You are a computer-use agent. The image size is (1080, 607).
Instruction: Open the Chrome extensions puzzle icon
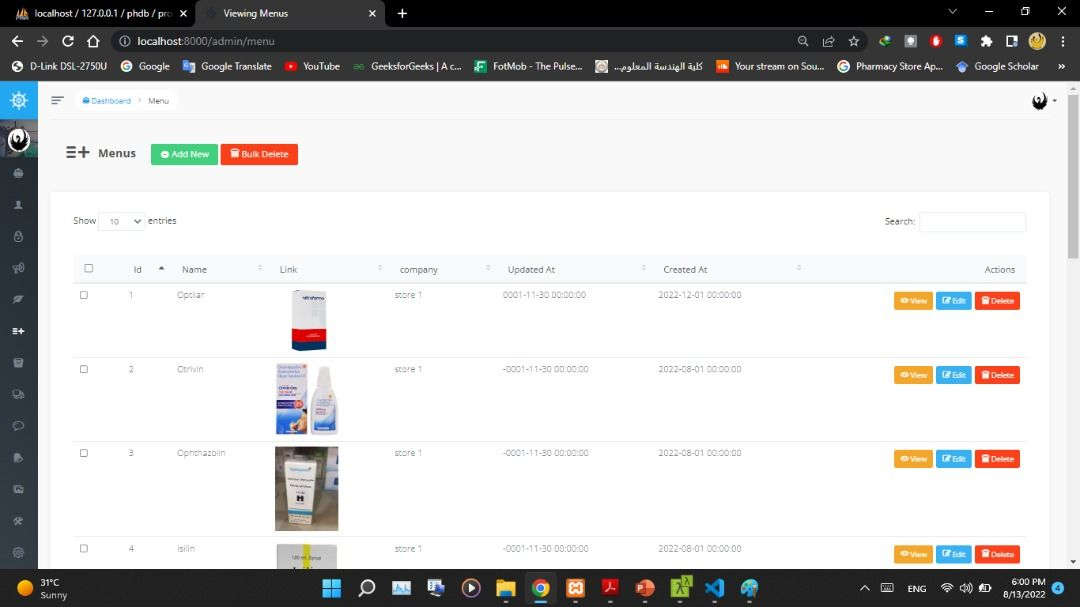[x=986, y=41]
